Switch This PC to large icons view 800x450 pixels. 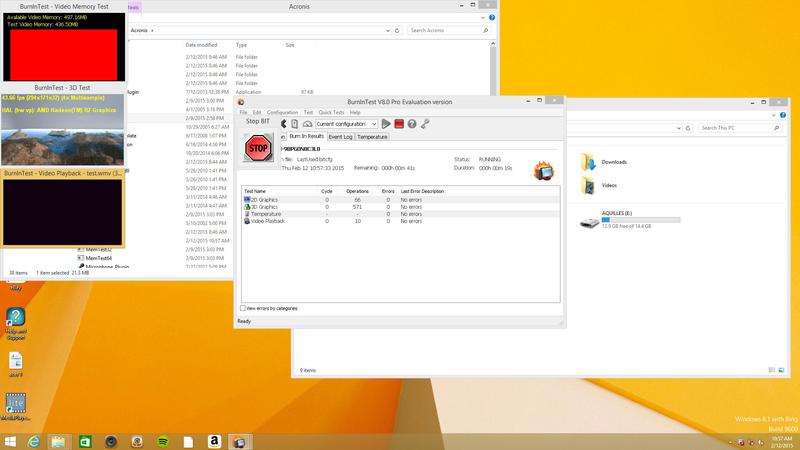781,370
